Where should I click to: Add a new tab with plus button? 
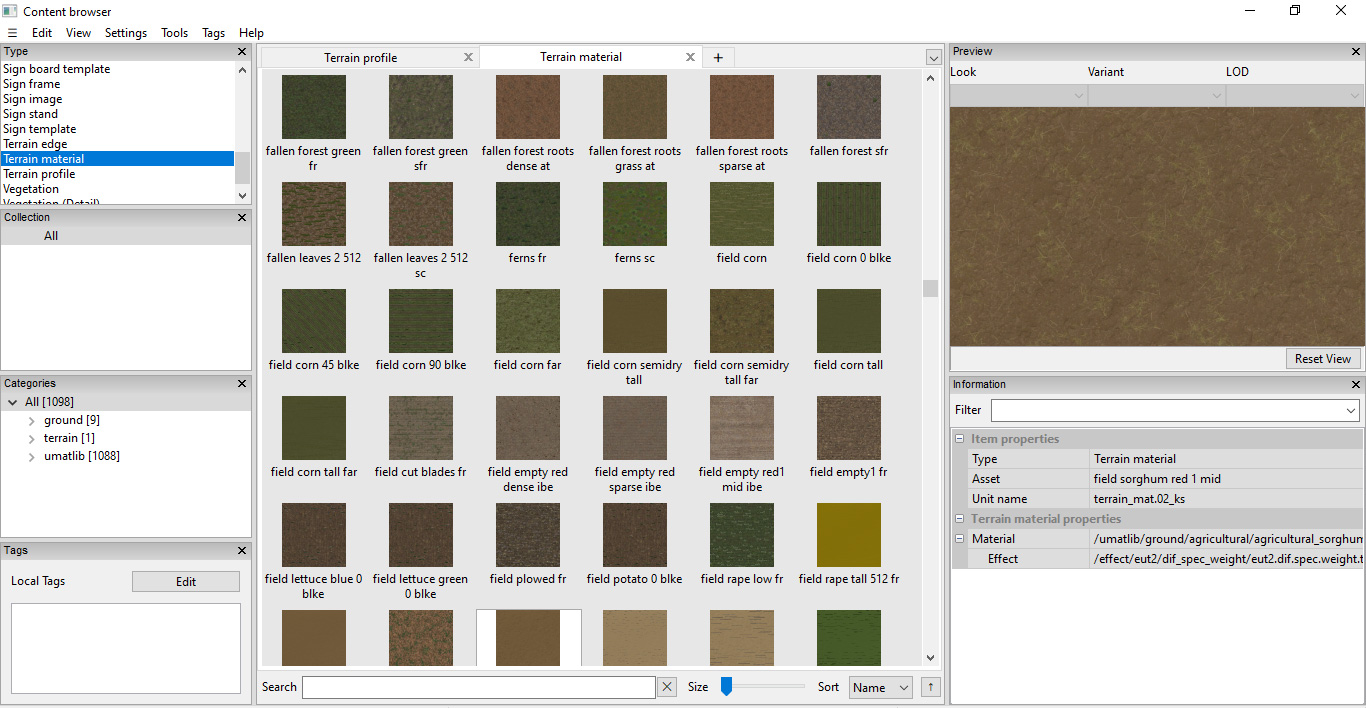point(718,57)
